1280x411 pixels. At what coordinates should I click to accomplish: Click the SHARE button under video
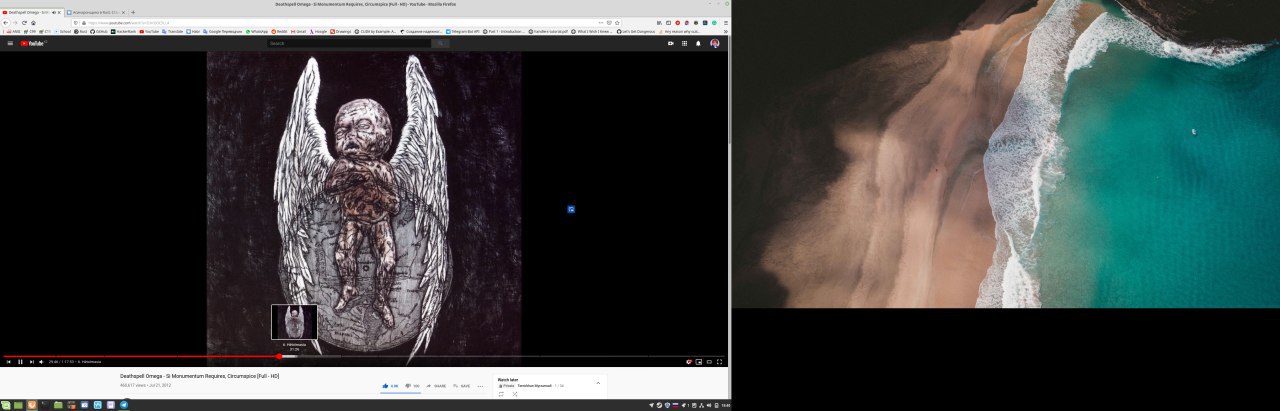click(436, 386)
